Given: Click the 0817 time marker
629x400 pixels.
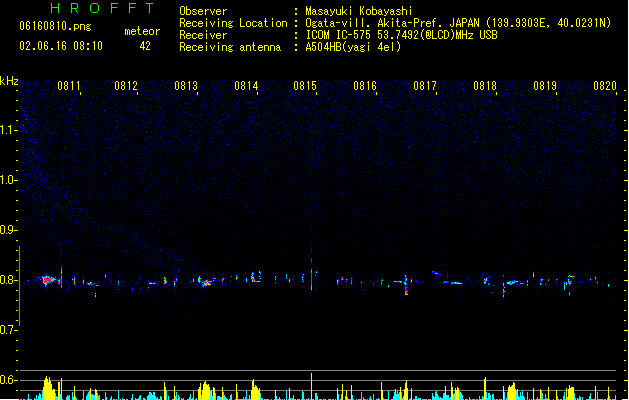Looking at the screenshot, I should (x=425, y=86).
